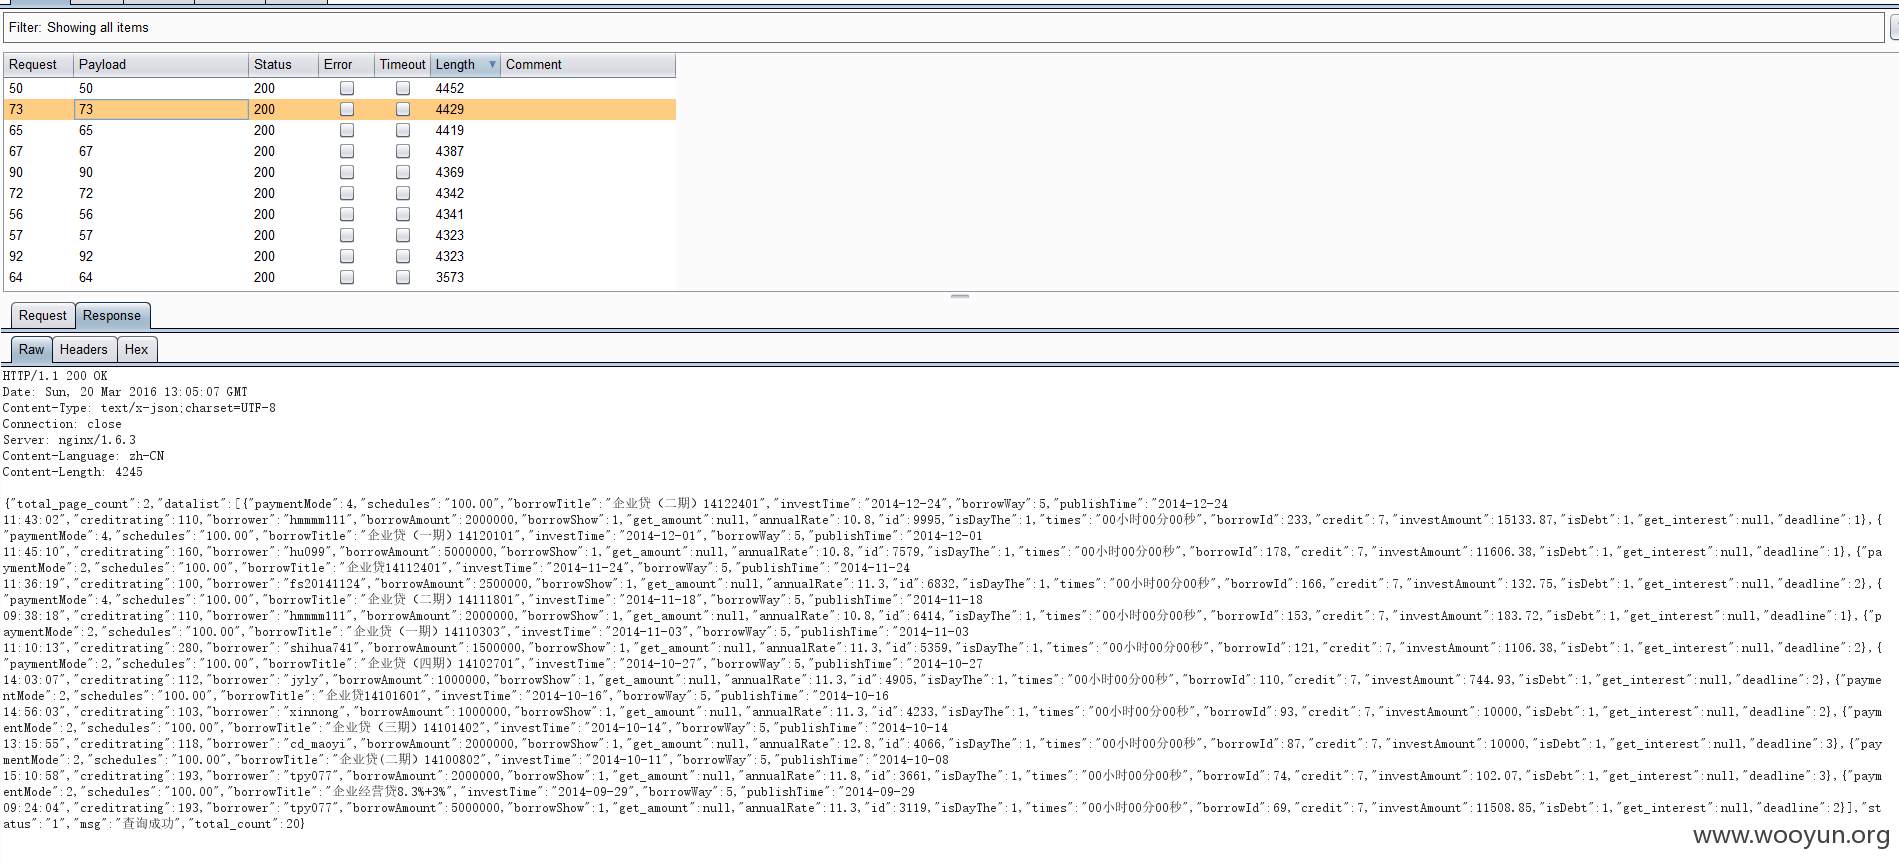Click payload cell 73 in highlighted row
The height and width of the screenshot is (864, 1899).
coord(161,109)
